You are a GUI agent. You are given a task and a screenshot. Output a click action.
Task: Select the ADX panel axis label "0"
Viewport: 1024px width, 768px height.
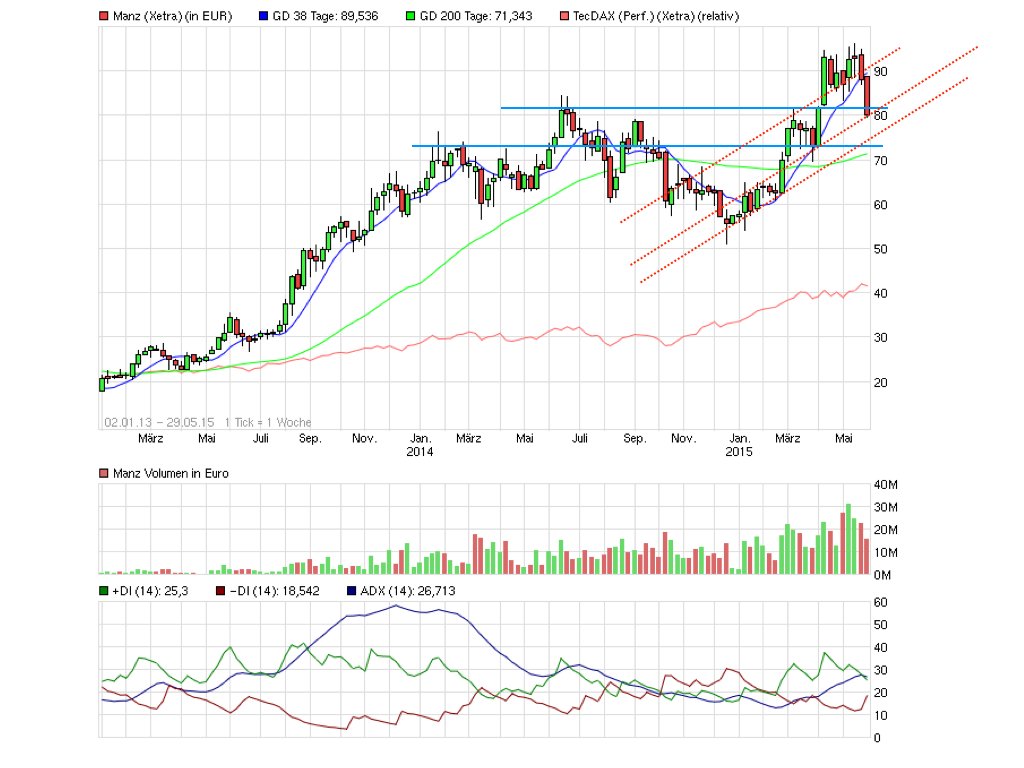877,738
